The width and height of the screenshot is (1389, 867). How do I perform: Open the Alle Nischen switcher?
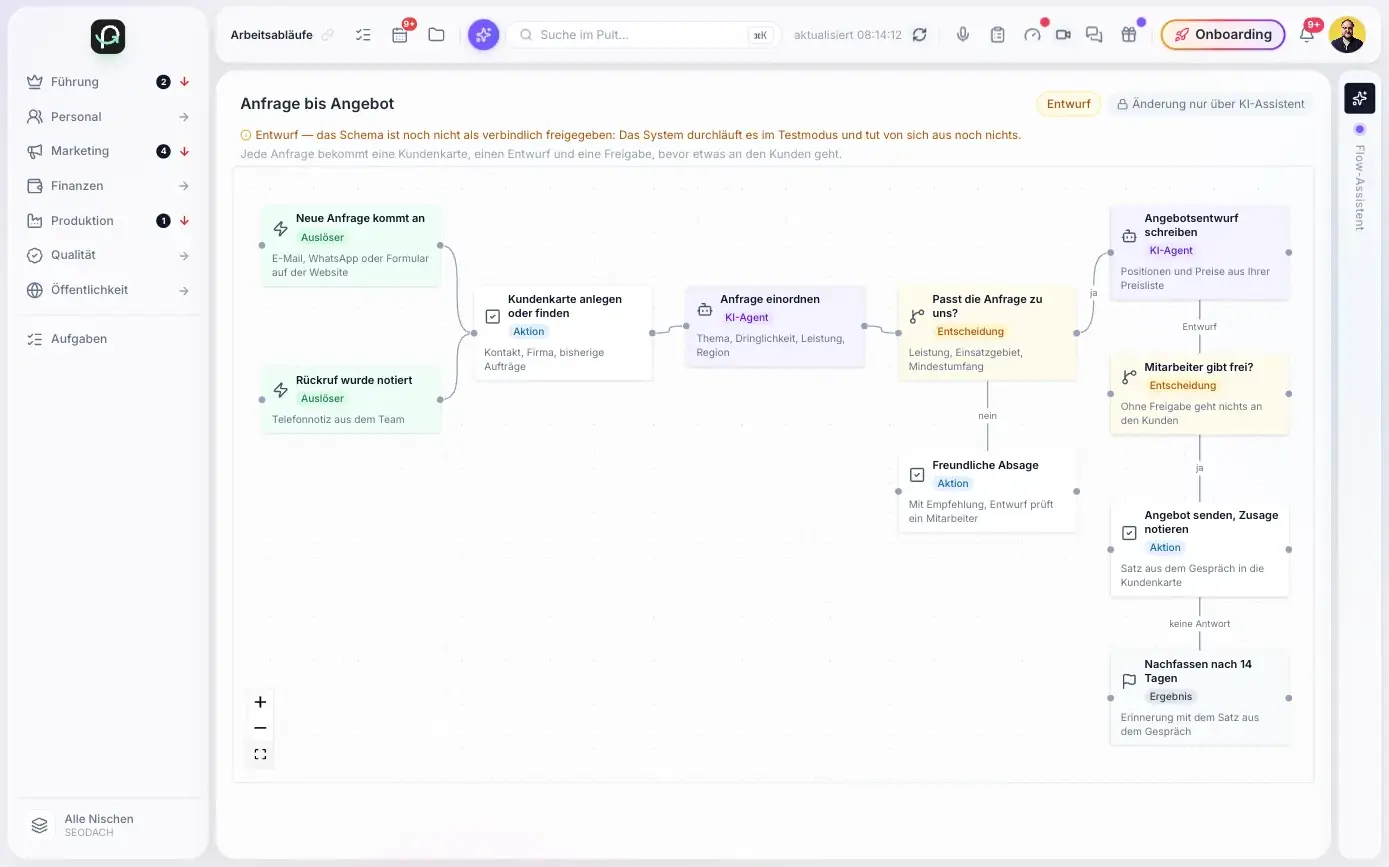pos(108,825)
